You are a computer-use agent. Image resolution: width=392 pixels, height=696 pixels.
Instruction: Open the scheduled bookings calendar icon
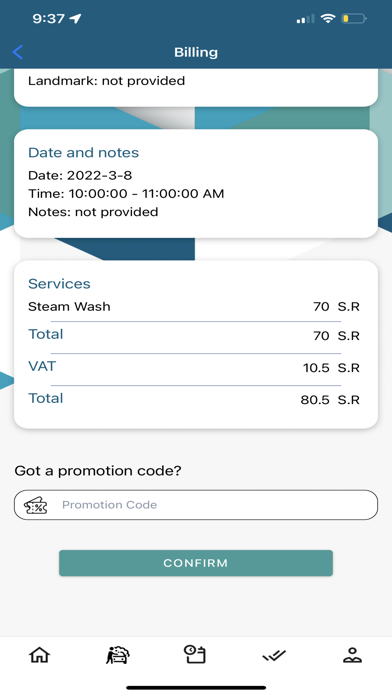195,655
